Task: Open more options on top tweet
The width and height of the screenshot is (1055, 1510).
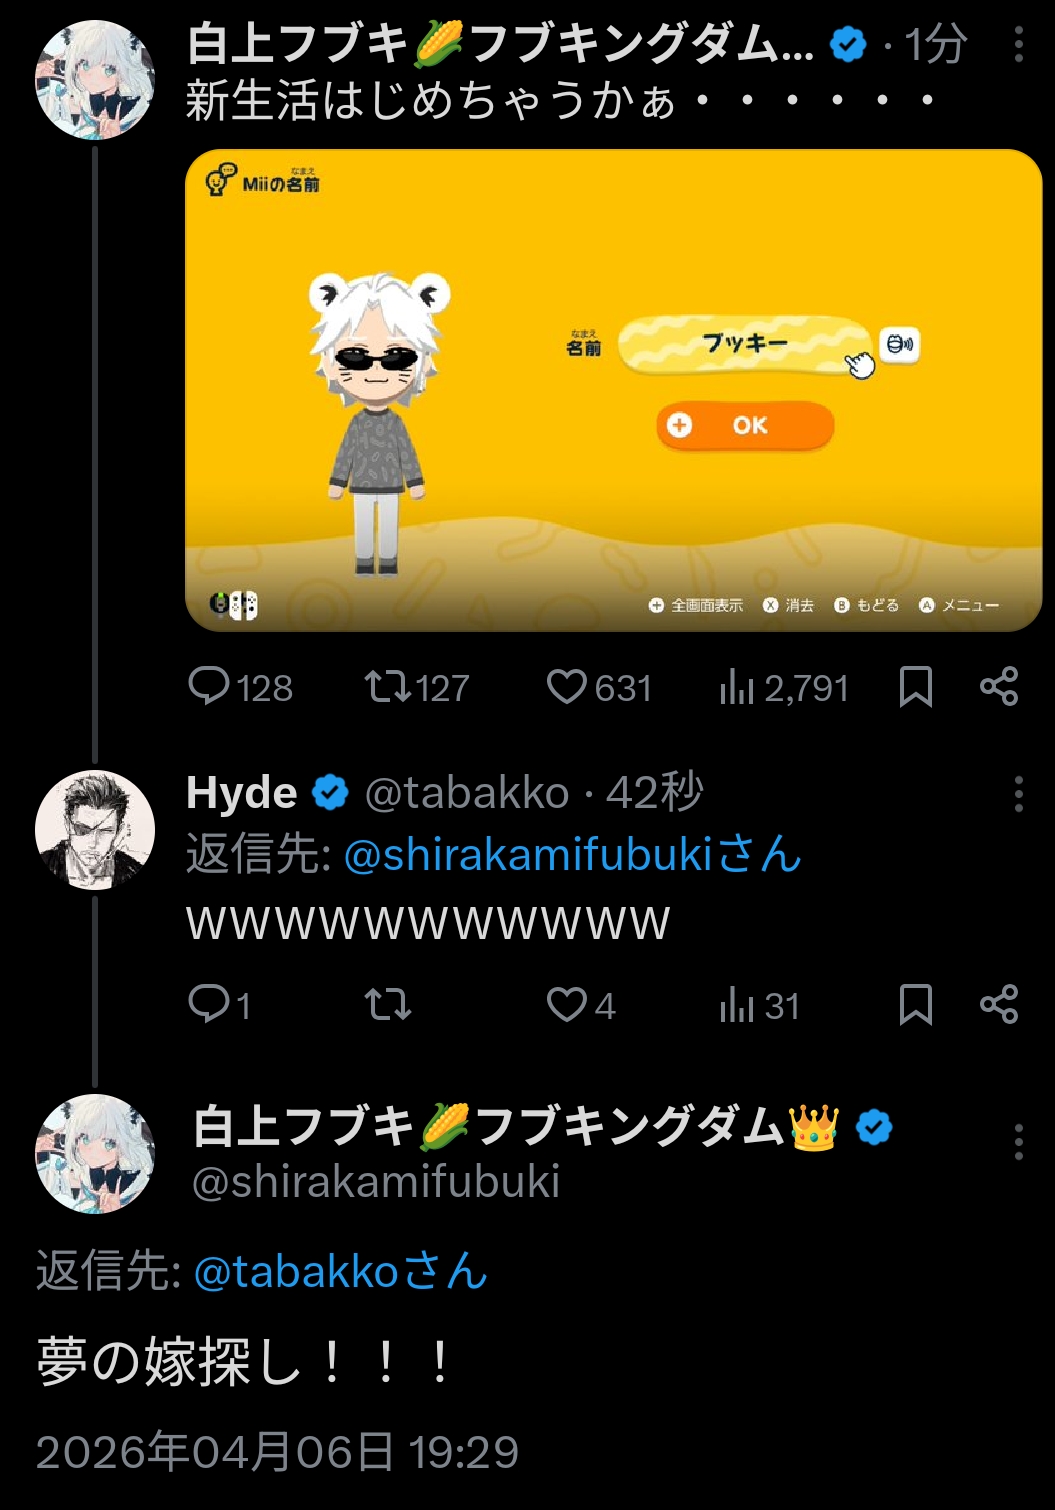Action: 1018,45
